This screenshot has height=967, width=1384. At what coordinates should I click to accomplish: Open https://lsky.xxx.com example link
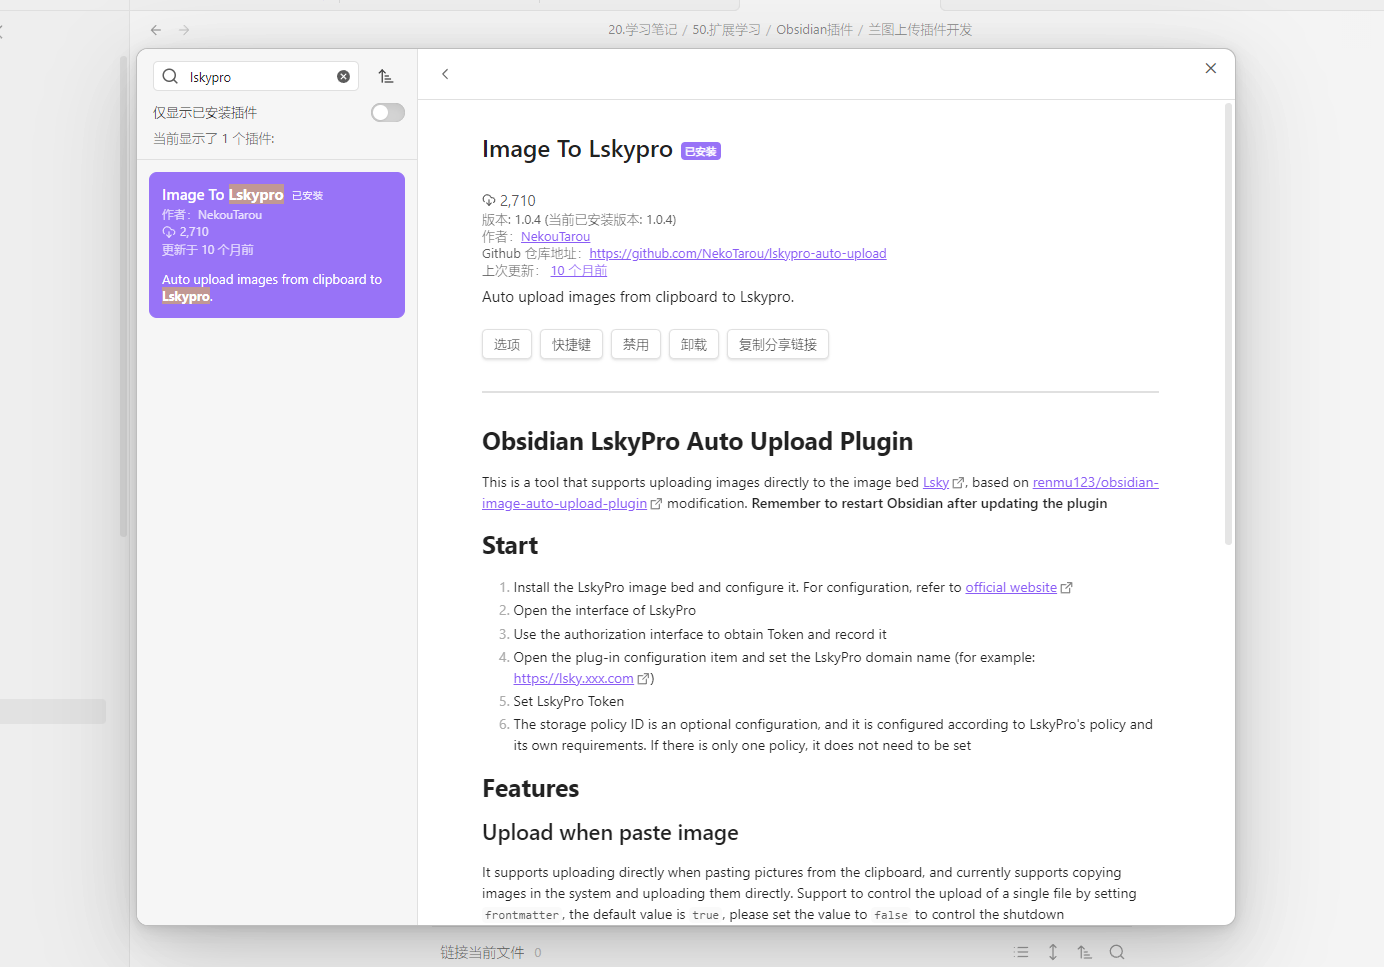click(574, 678)
